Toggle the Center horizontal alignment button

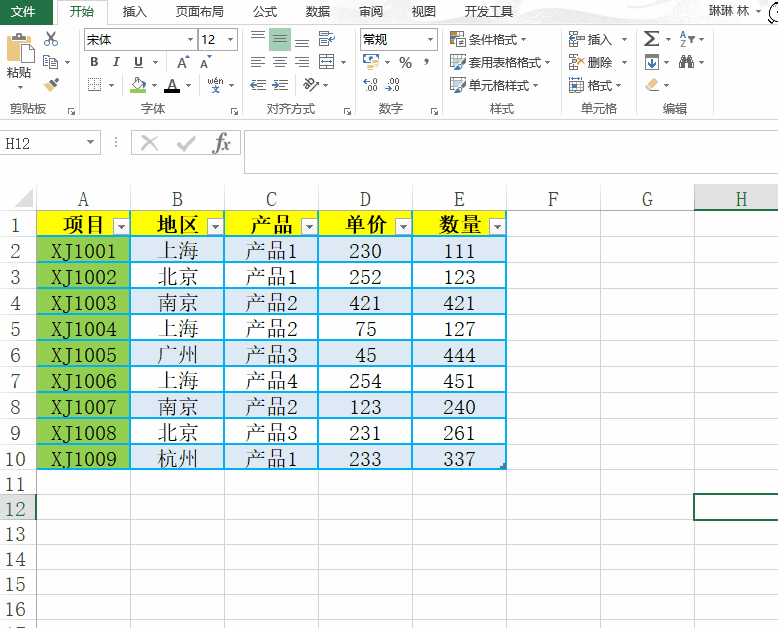click(280, 62)
